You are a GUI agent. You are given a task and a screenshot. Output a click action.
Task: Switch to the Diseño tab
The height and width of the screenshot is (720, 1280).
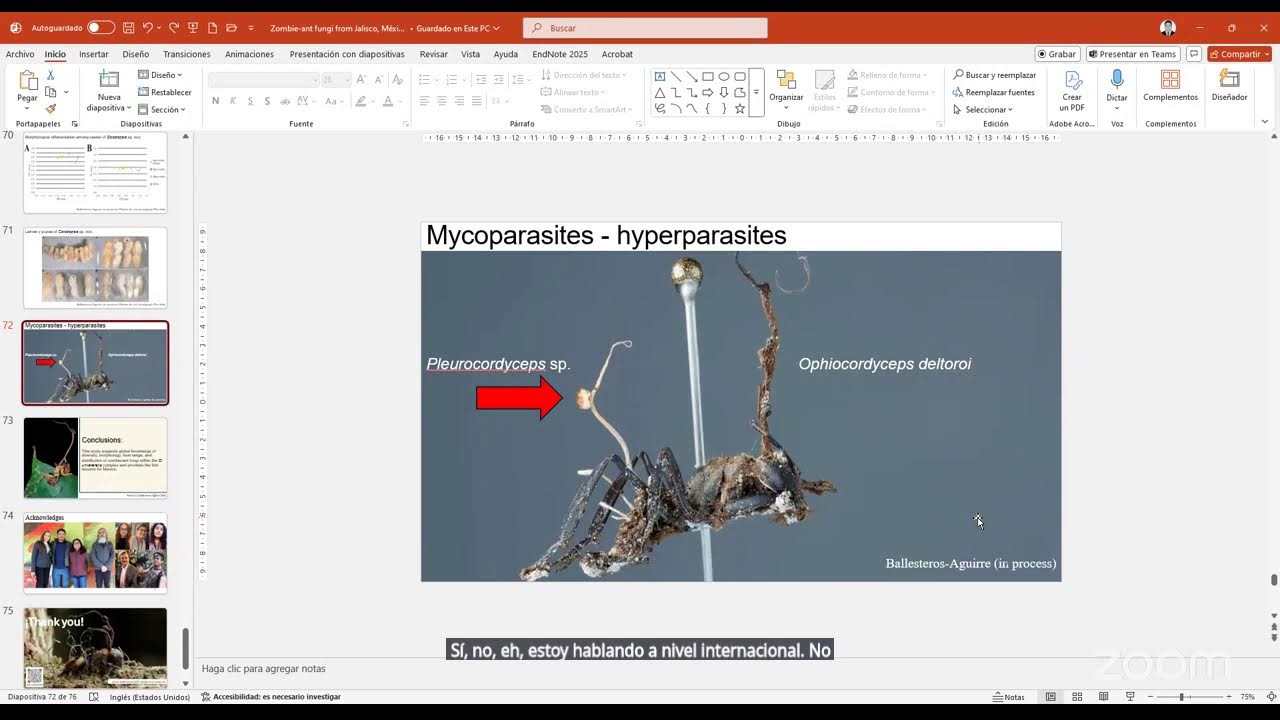136,54
